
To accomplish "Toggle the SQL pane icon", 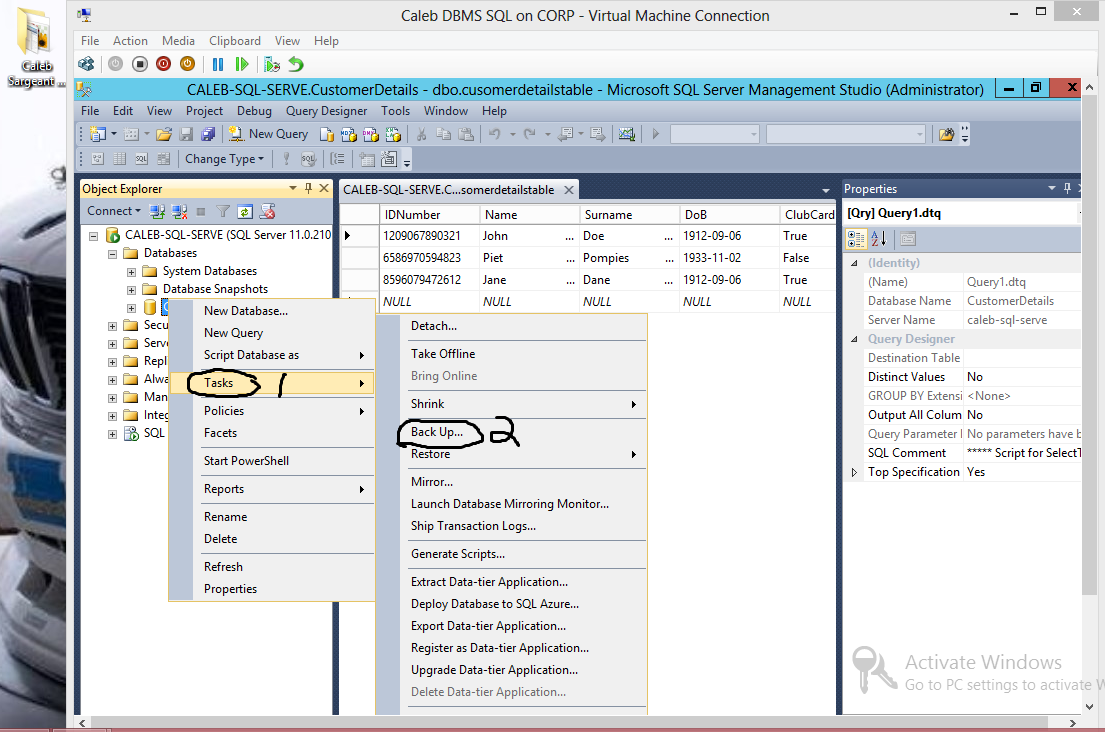I will click(142, 159).
